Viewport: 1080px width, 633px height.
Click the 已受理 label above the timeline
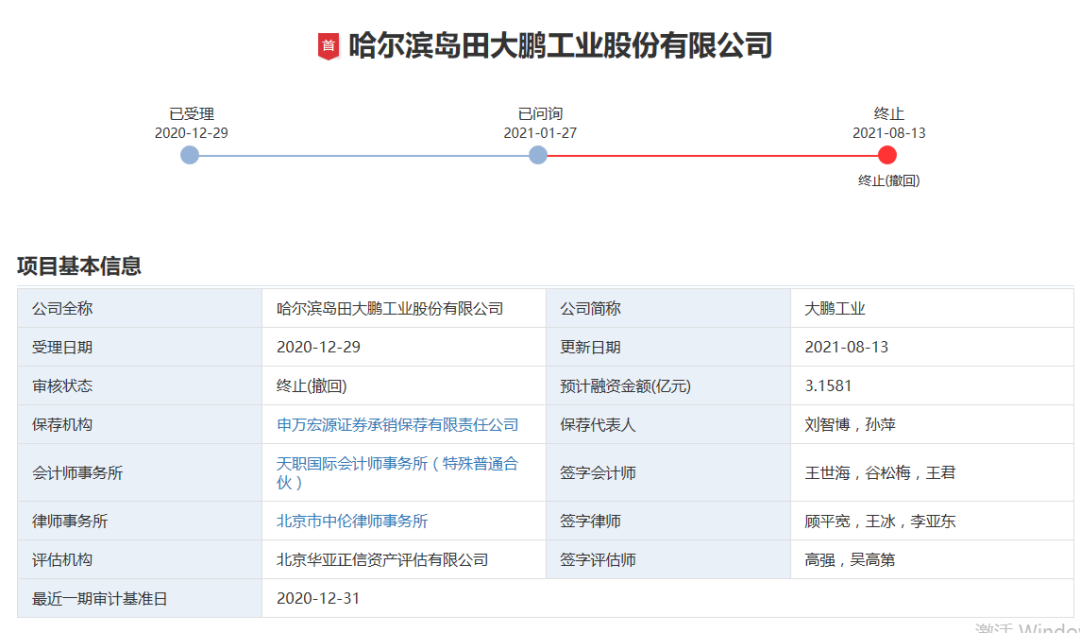click(x=191, y=114)
